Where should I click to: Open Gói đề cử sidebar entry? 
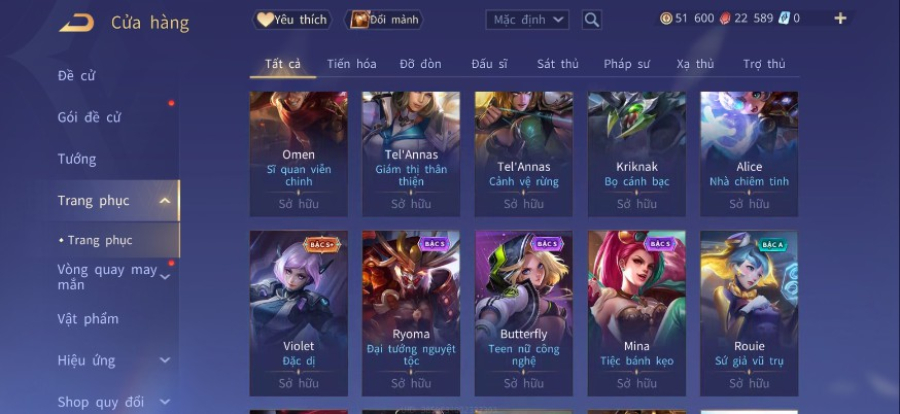click(x=89, y=118)
